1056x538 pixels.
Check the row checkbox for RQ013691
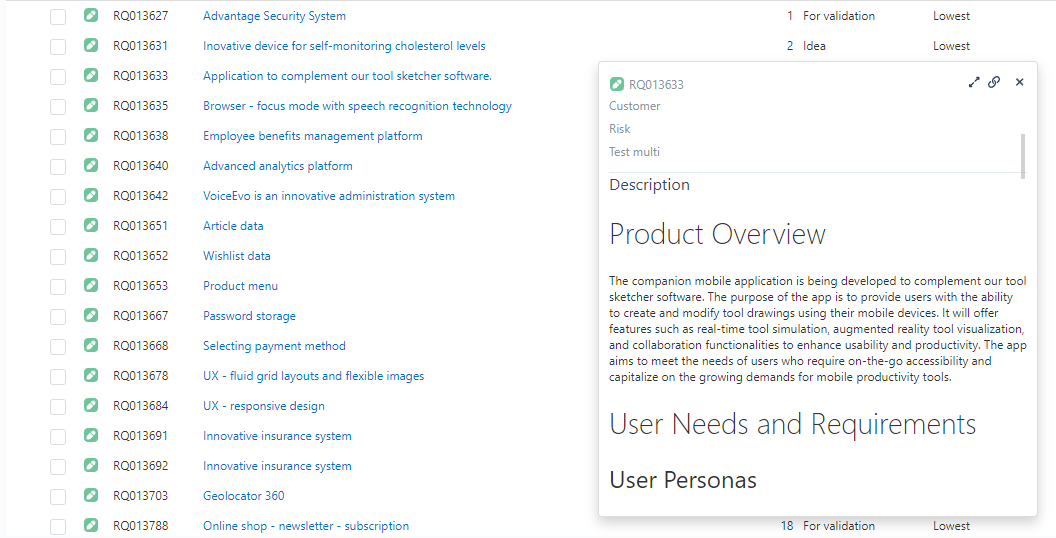pos(58,436)
